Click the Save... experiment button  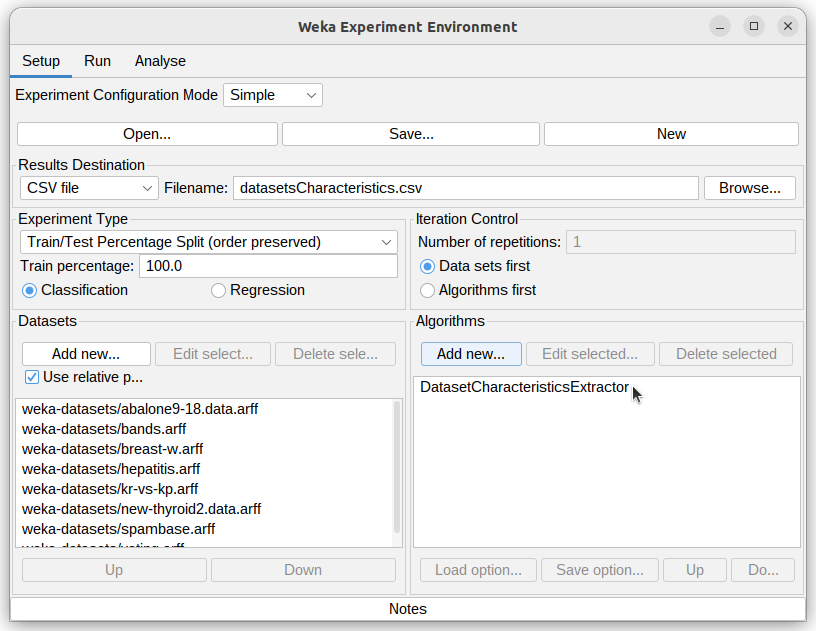pyautogui.click(x=410, y=133)
